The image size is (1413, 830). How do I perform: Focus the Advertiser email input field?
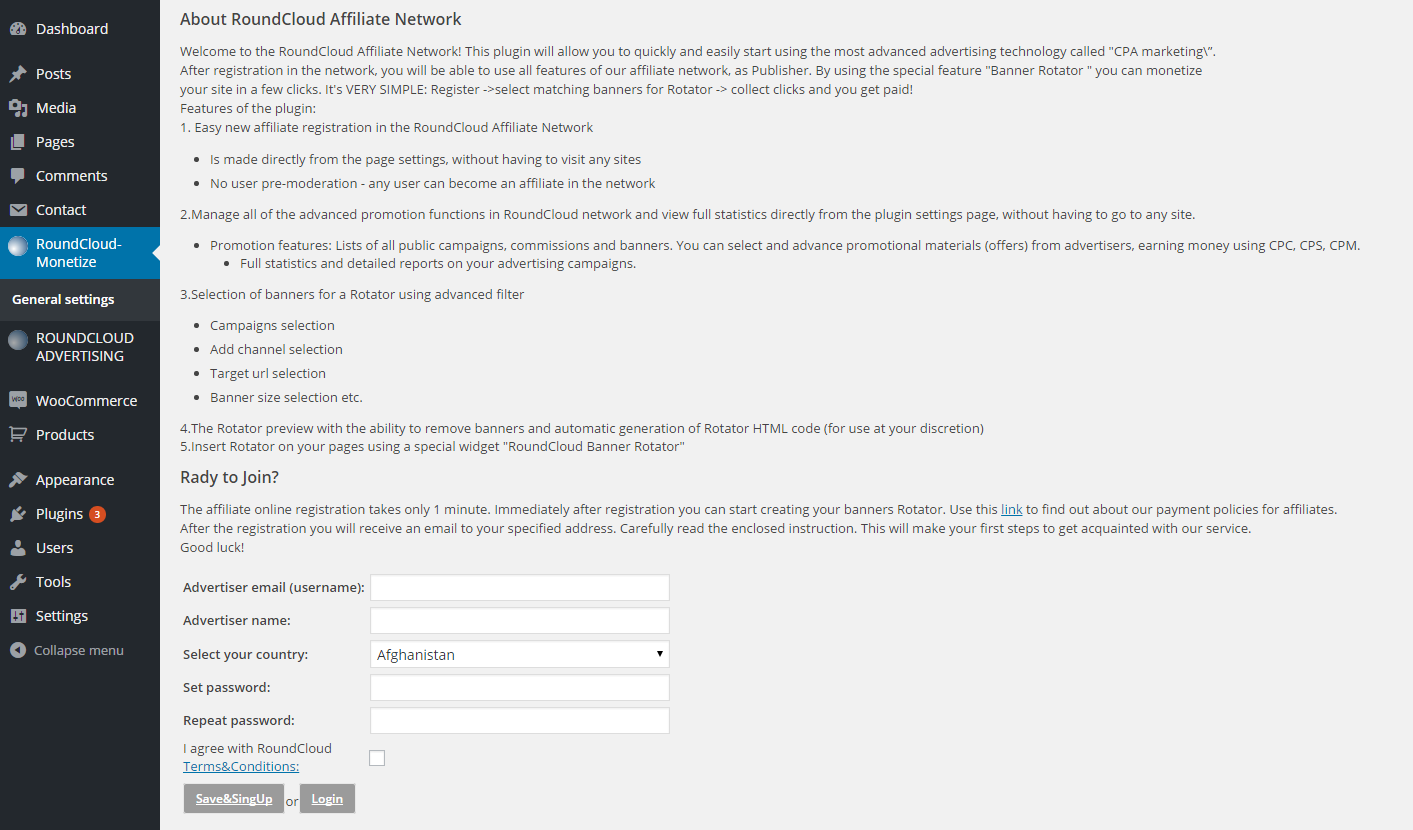pos(520,587)
